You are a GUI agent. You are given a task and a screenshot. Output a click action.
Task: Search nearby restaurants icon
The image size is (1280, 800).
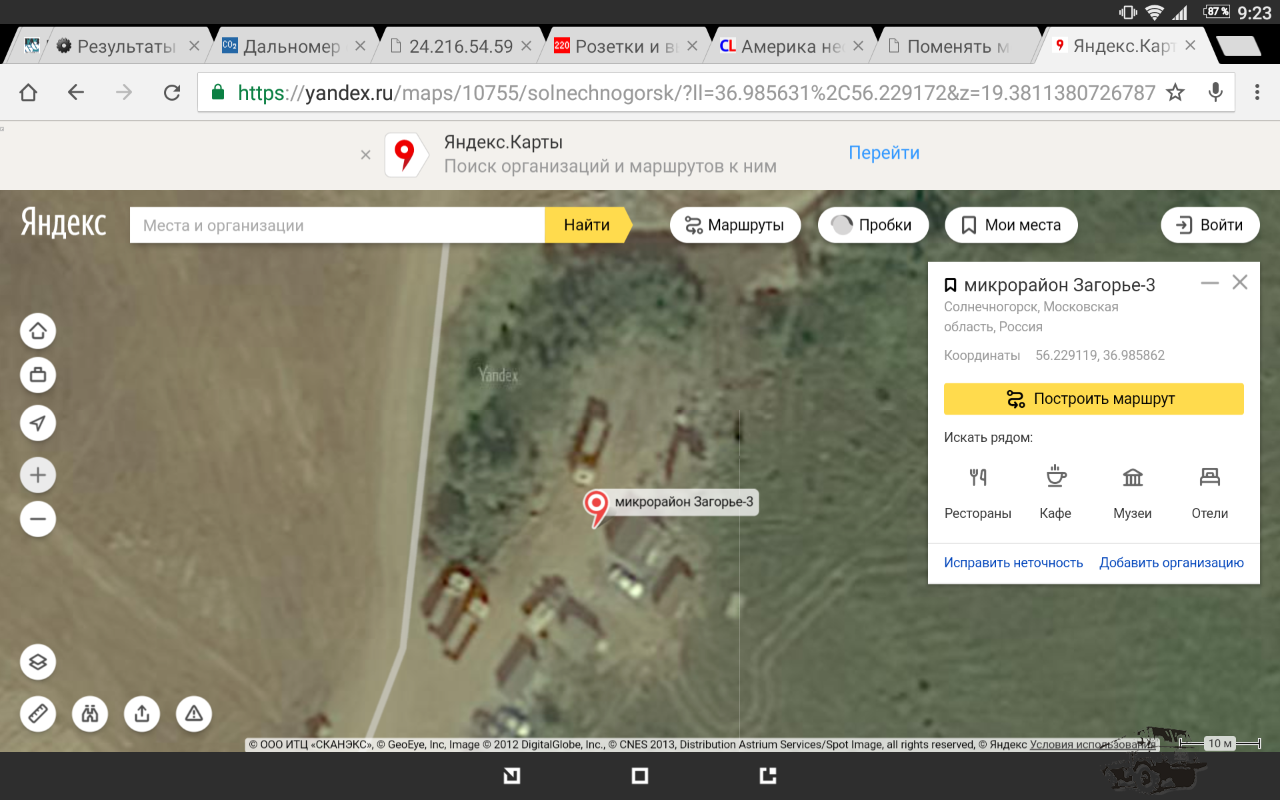(x=978, y=477)
